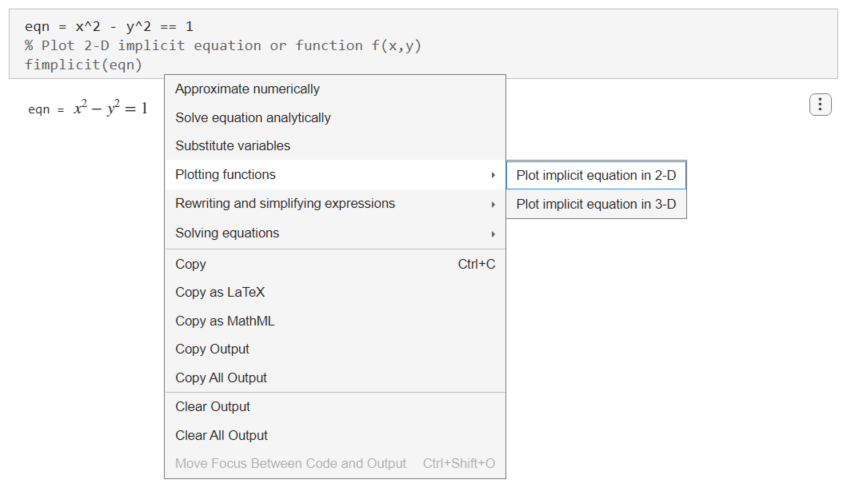Viewport: 848px width, 495px height.
Task: Click the eqn = x^2 - y^2 == 1 code line
Action: 108,26
